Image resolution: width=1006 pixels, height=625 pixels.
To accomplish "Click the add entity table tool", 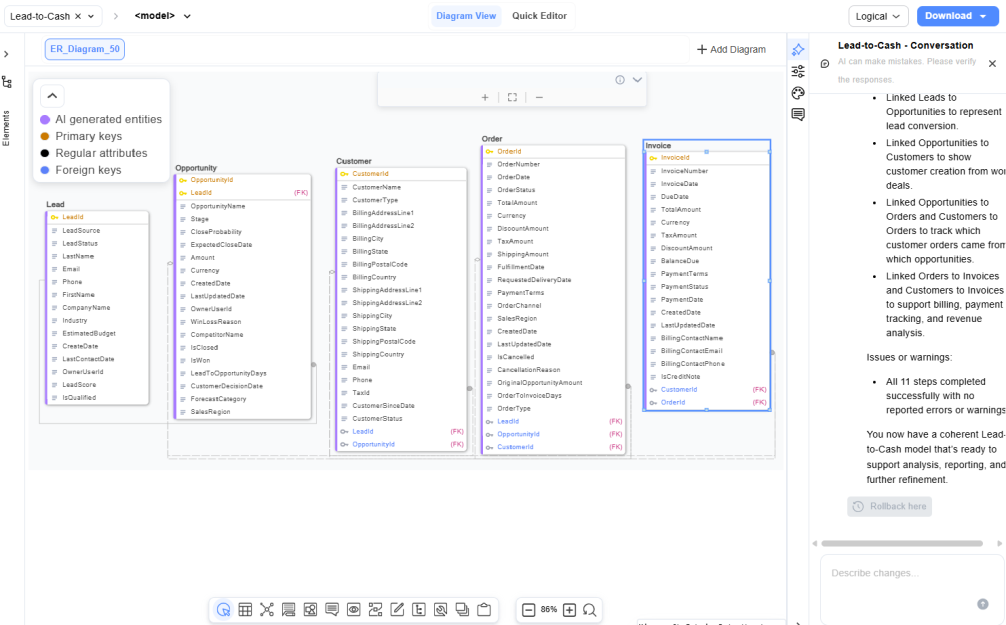I will point(245,610).
